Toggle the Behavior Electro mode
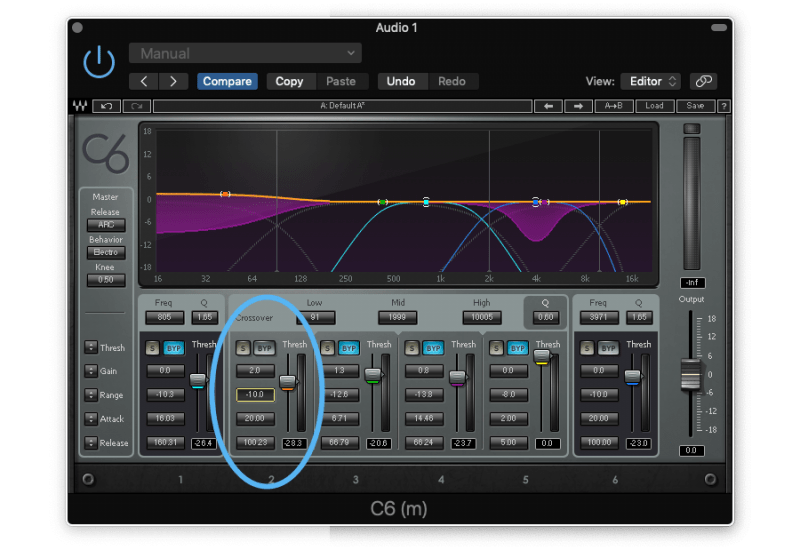Screen dimensions: 800x550 click(x=106, y=252)
